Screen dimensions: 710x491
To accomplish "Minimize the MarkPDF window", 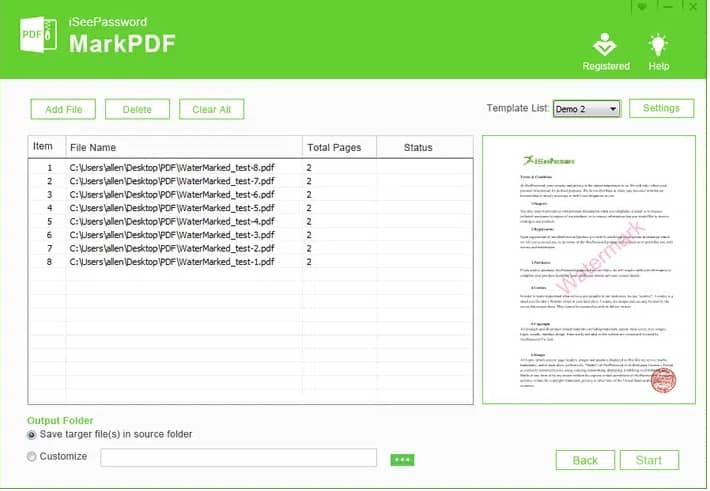I will tap(668, 6).
